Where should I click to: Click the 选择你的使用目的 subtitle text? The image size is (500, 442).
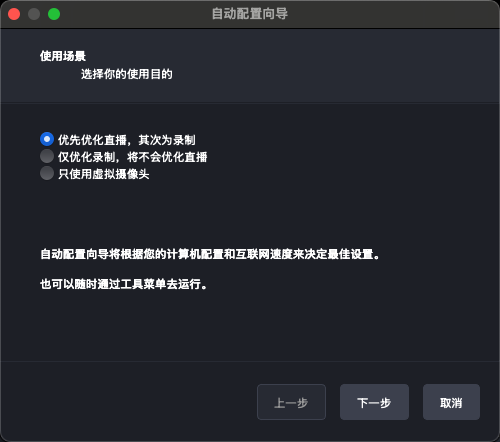(x=127, y=74)
